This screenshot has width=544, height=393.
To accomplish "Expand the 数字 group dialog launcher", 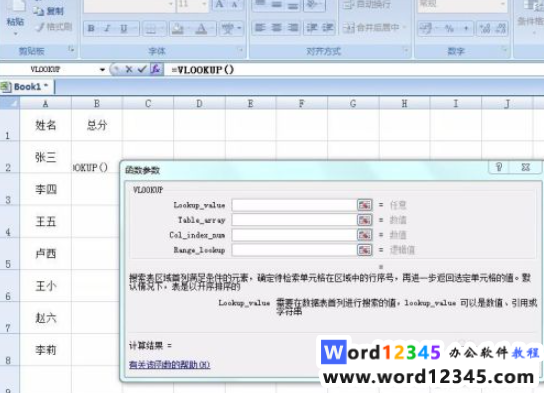I will [x=505, y=50].
